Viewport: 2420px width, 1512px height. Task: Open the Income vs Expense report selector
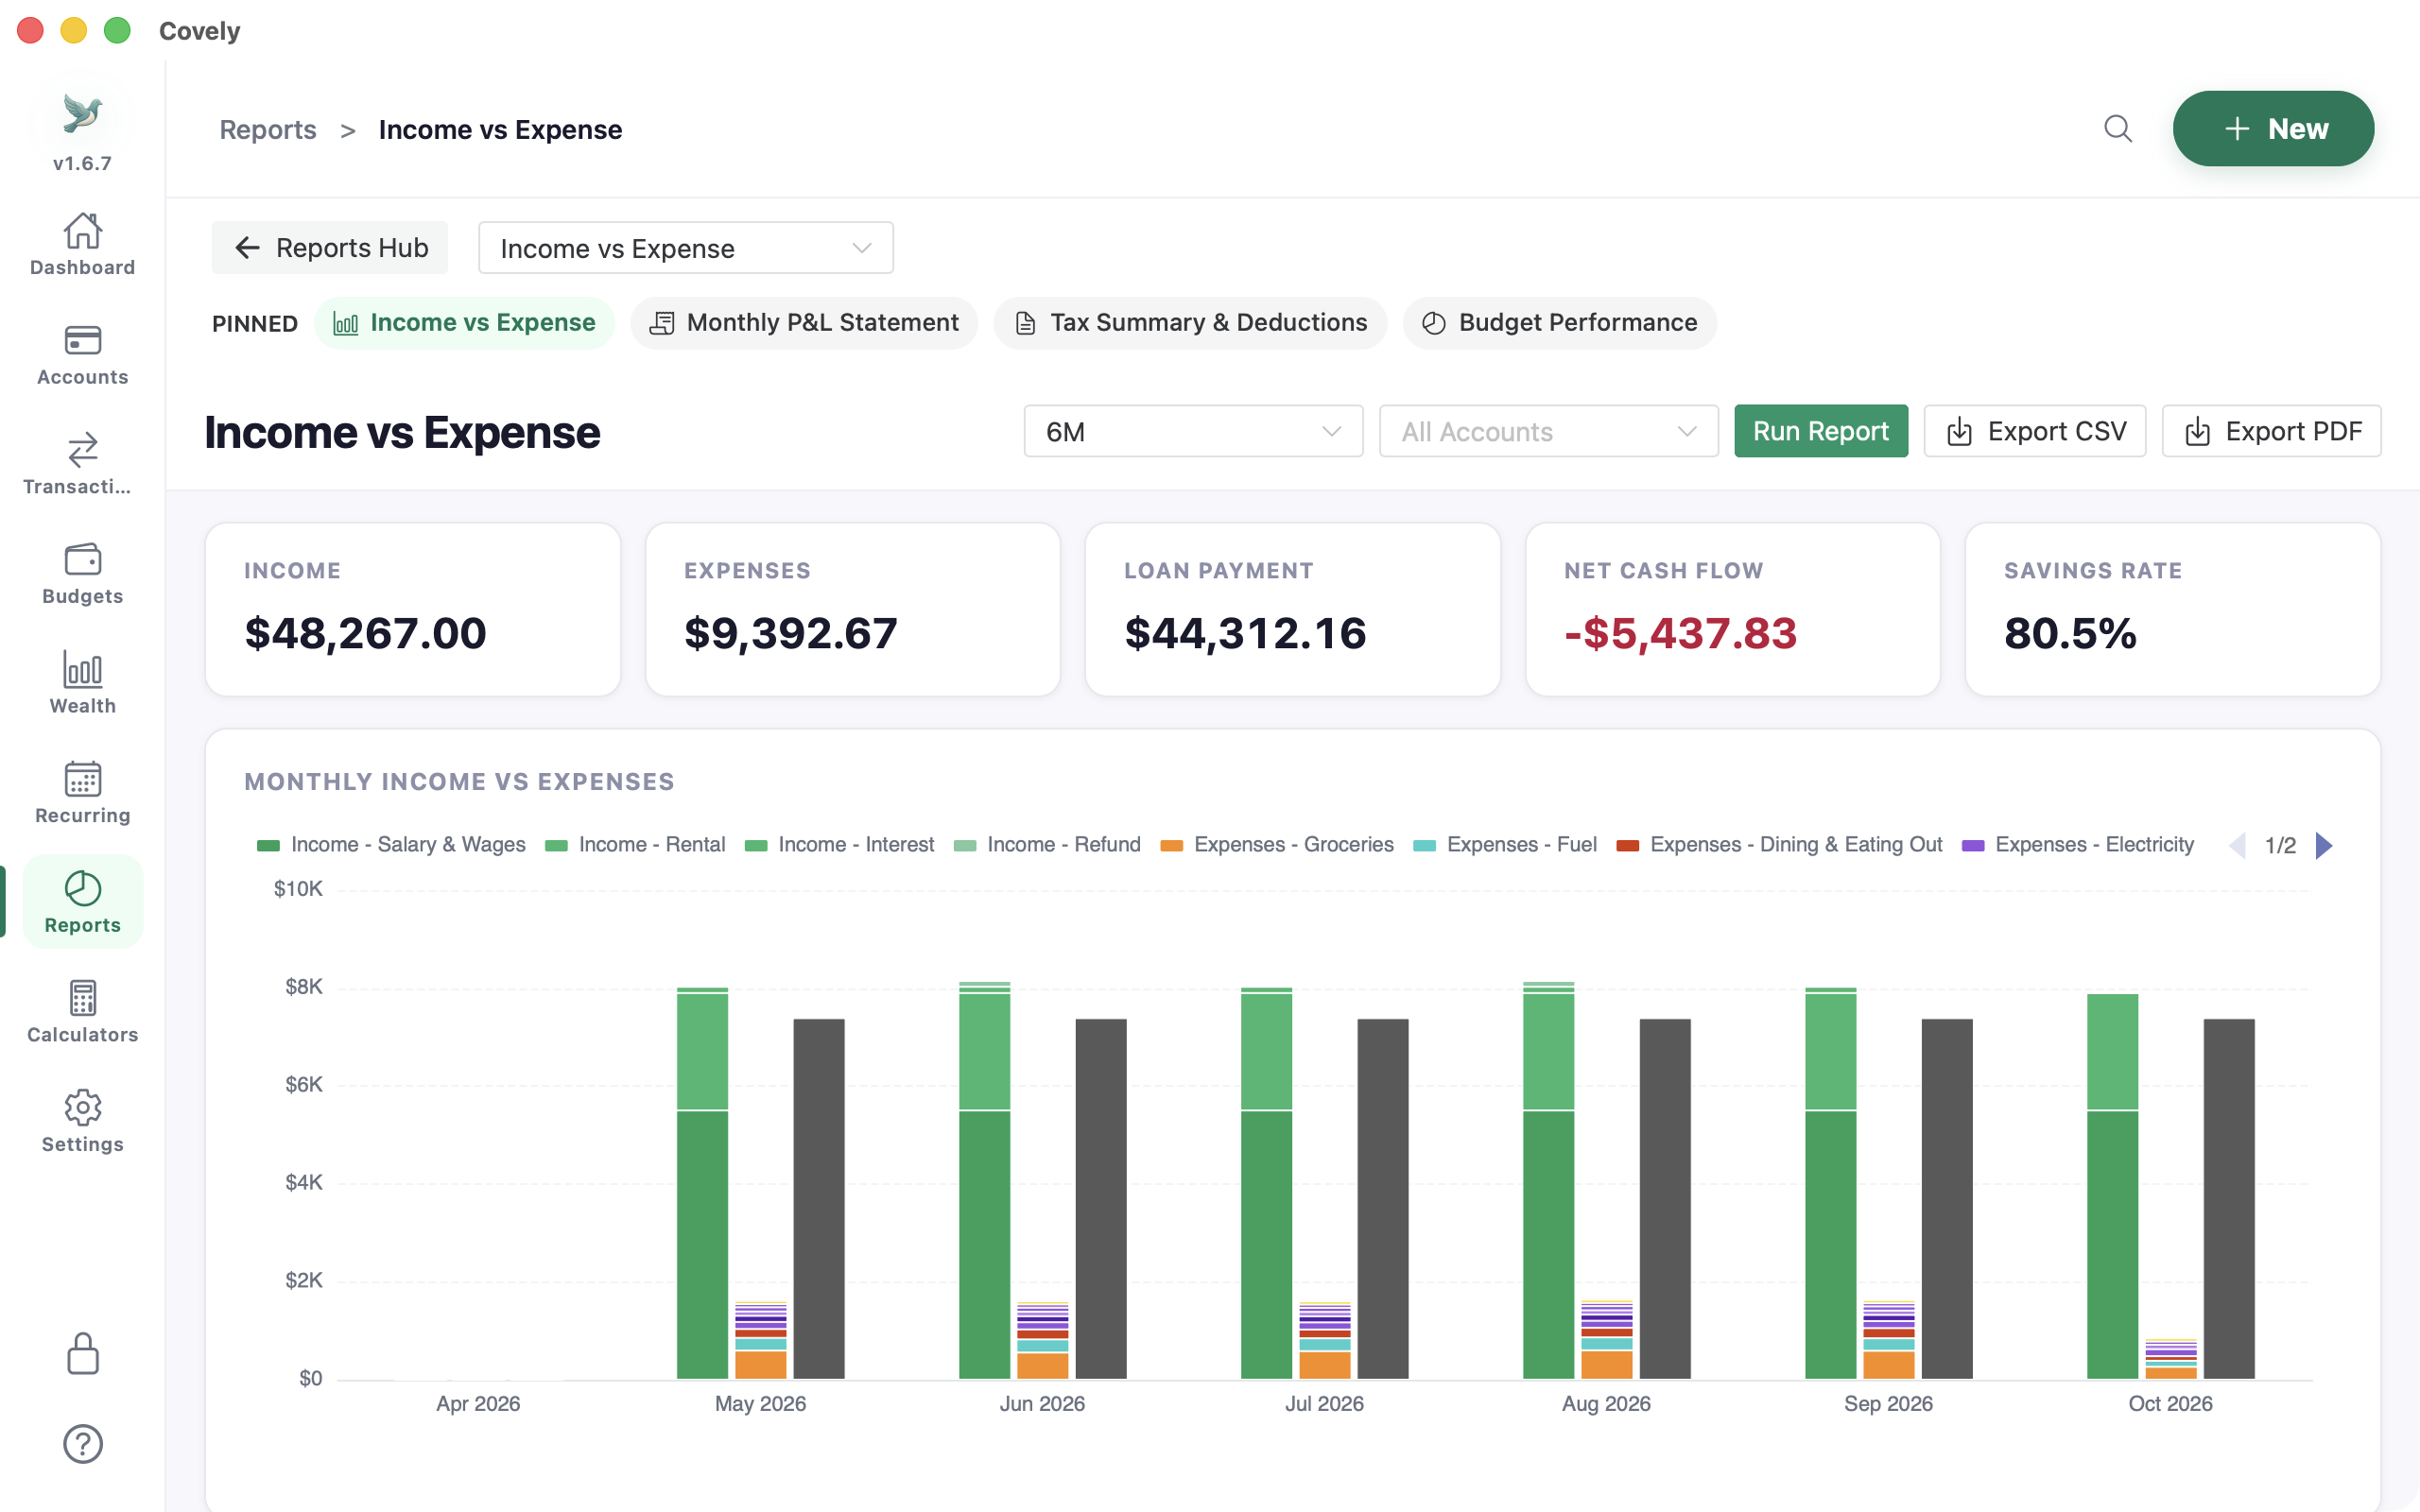click(x=686, y=248)
